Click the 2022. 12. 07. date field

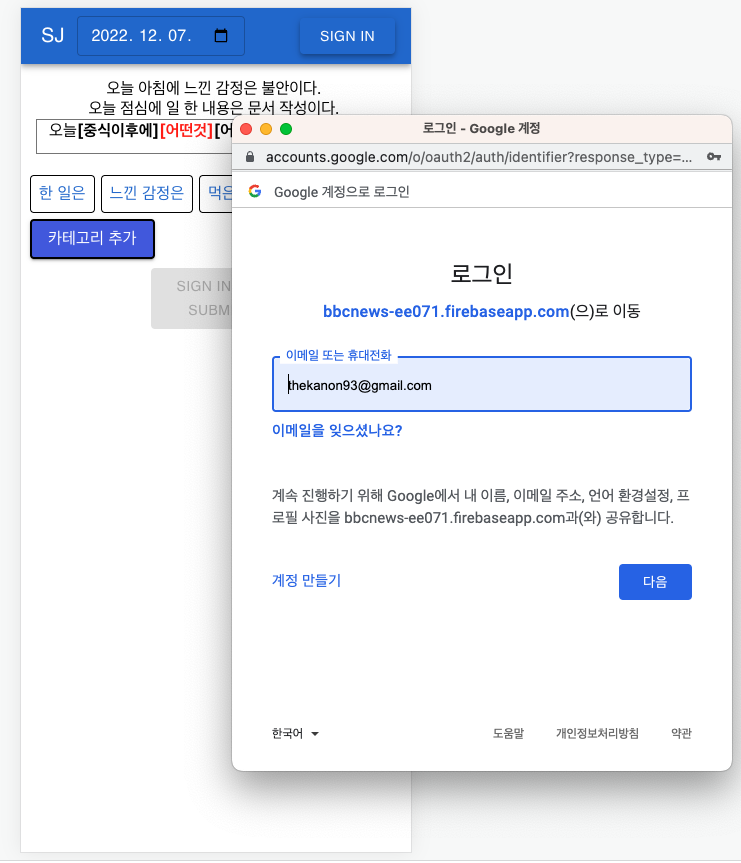(161, 36)
